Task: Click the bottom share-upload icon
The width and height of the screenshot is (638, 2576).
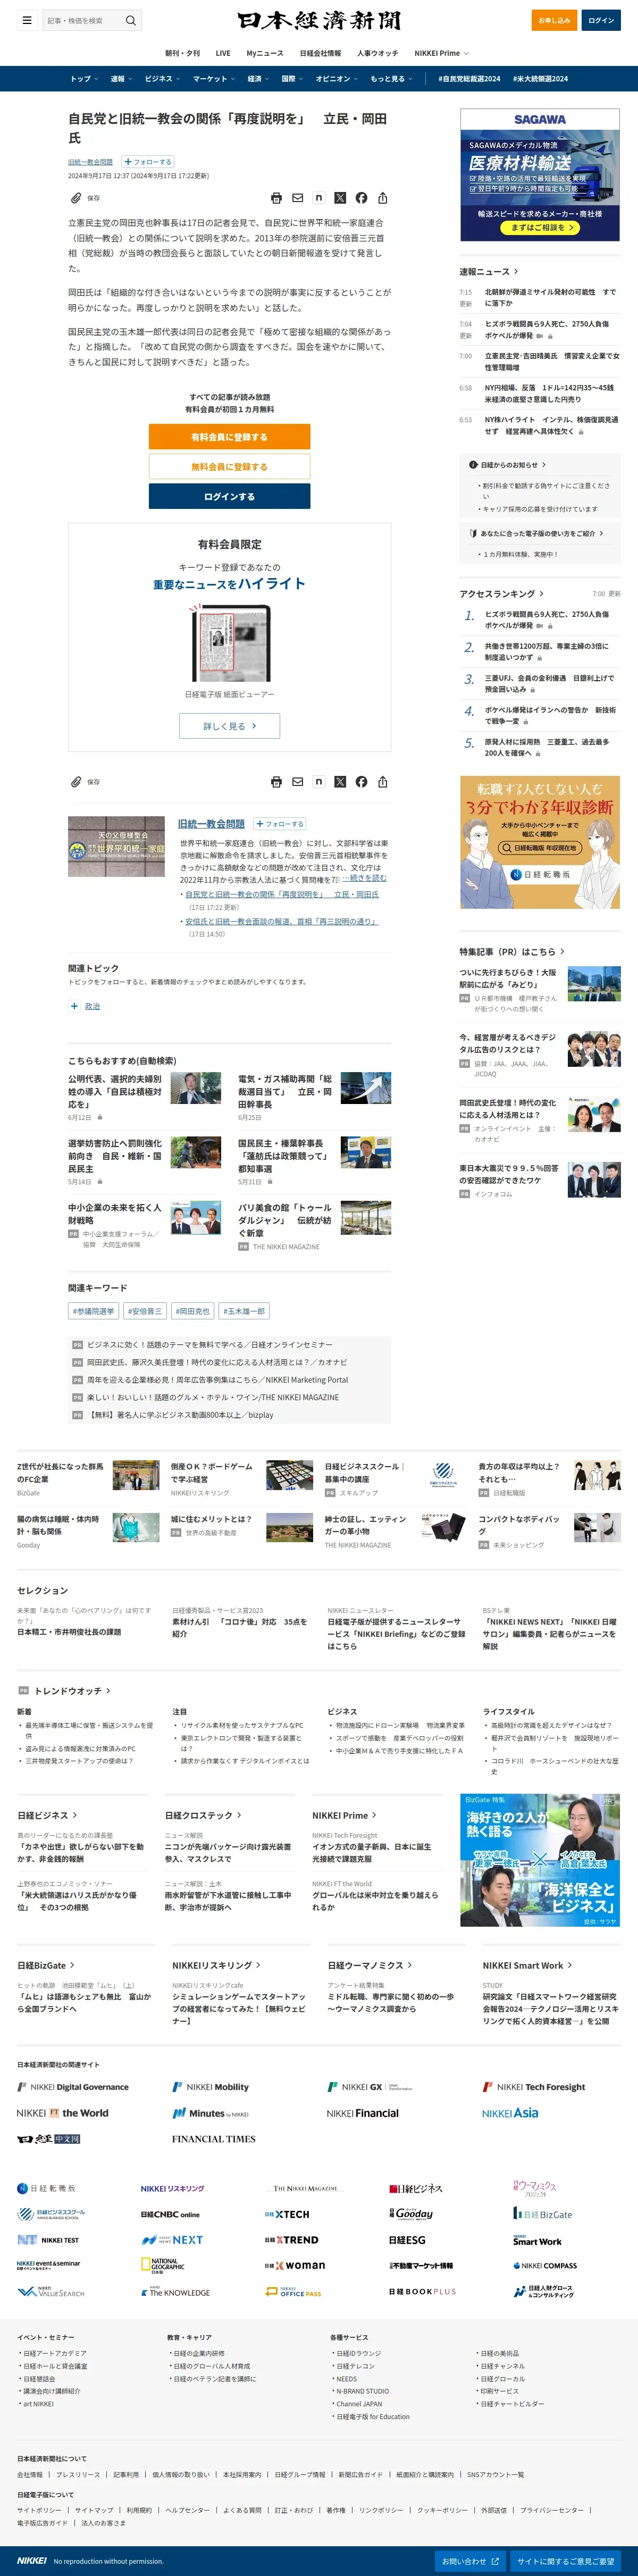Action: click(382, 782)
